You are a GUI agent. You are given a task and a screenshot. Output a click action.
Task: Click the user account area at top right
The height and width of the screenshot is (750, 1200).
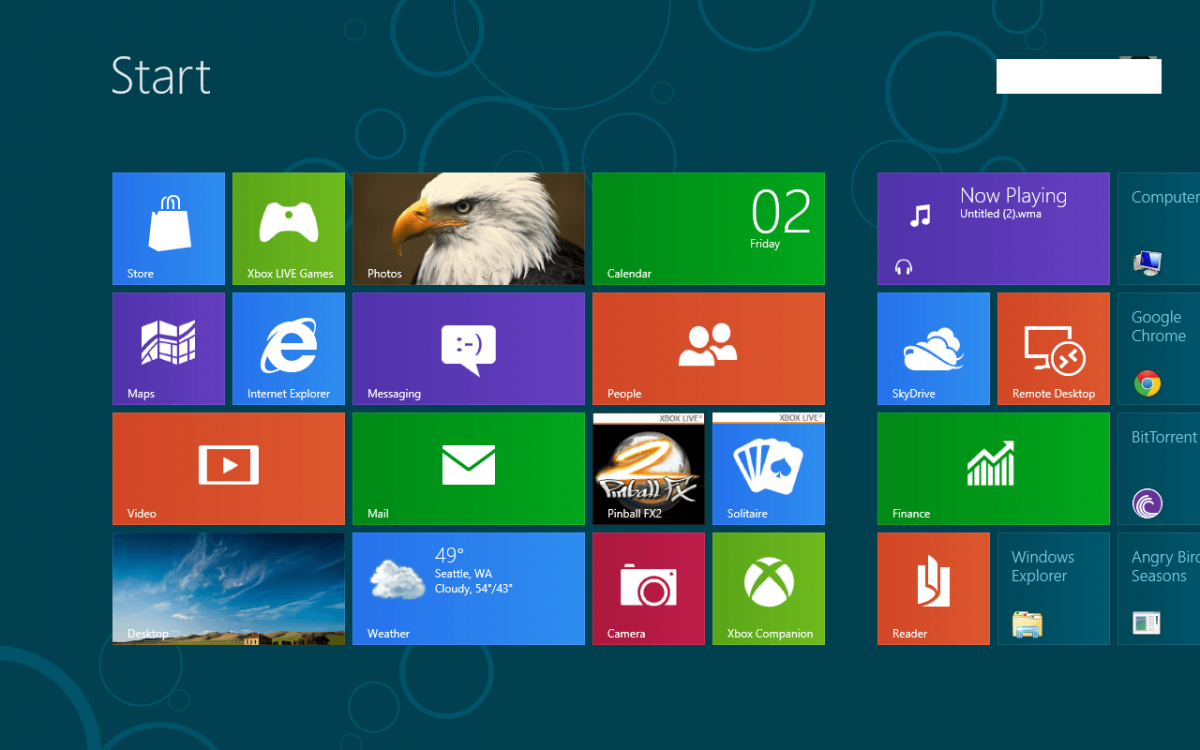(1078, 76)
